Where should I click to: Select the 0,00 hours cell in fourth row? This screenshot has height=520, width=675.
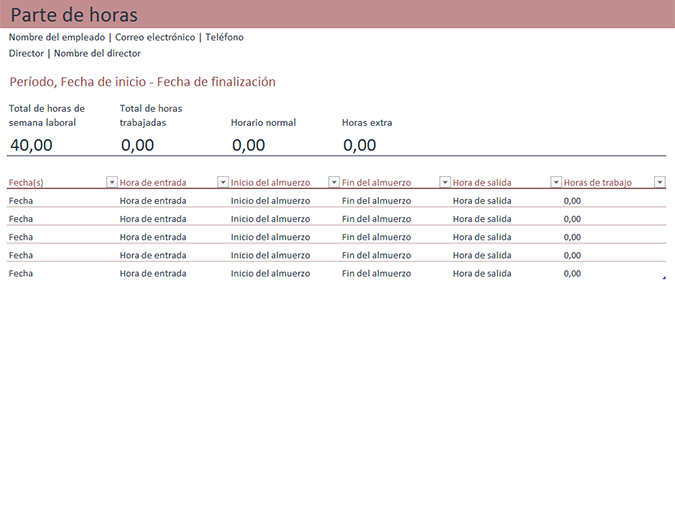click(x=572, y=255)
